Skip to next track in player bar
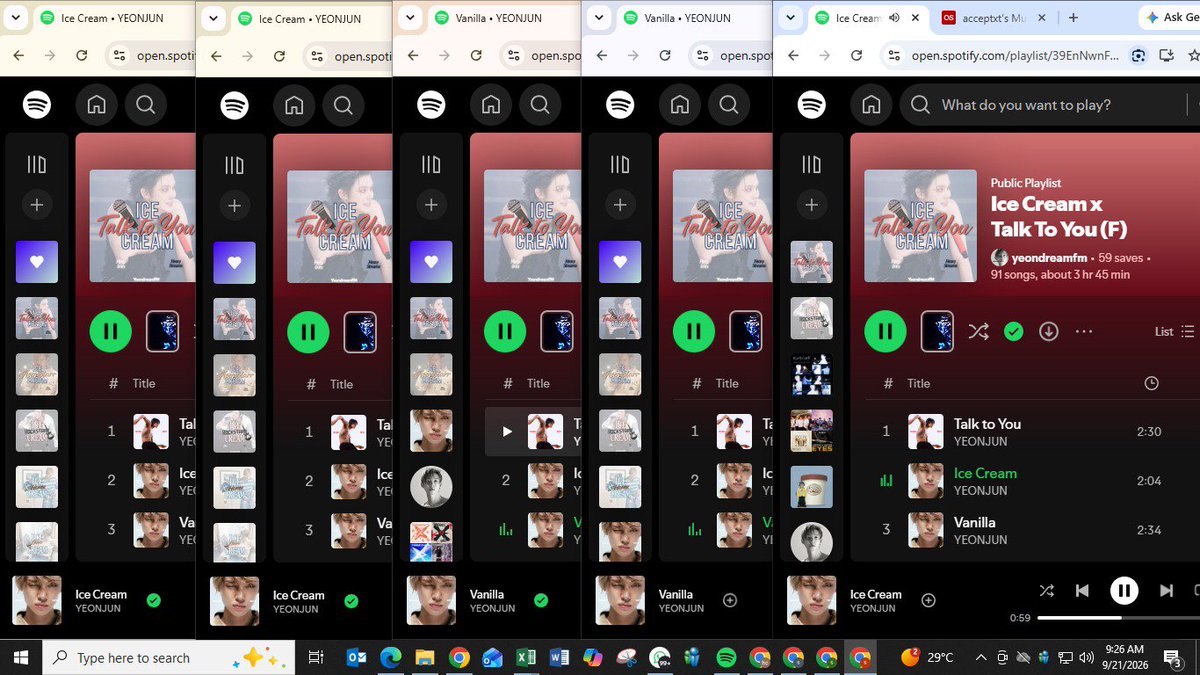 click(x=1166, y=591)
